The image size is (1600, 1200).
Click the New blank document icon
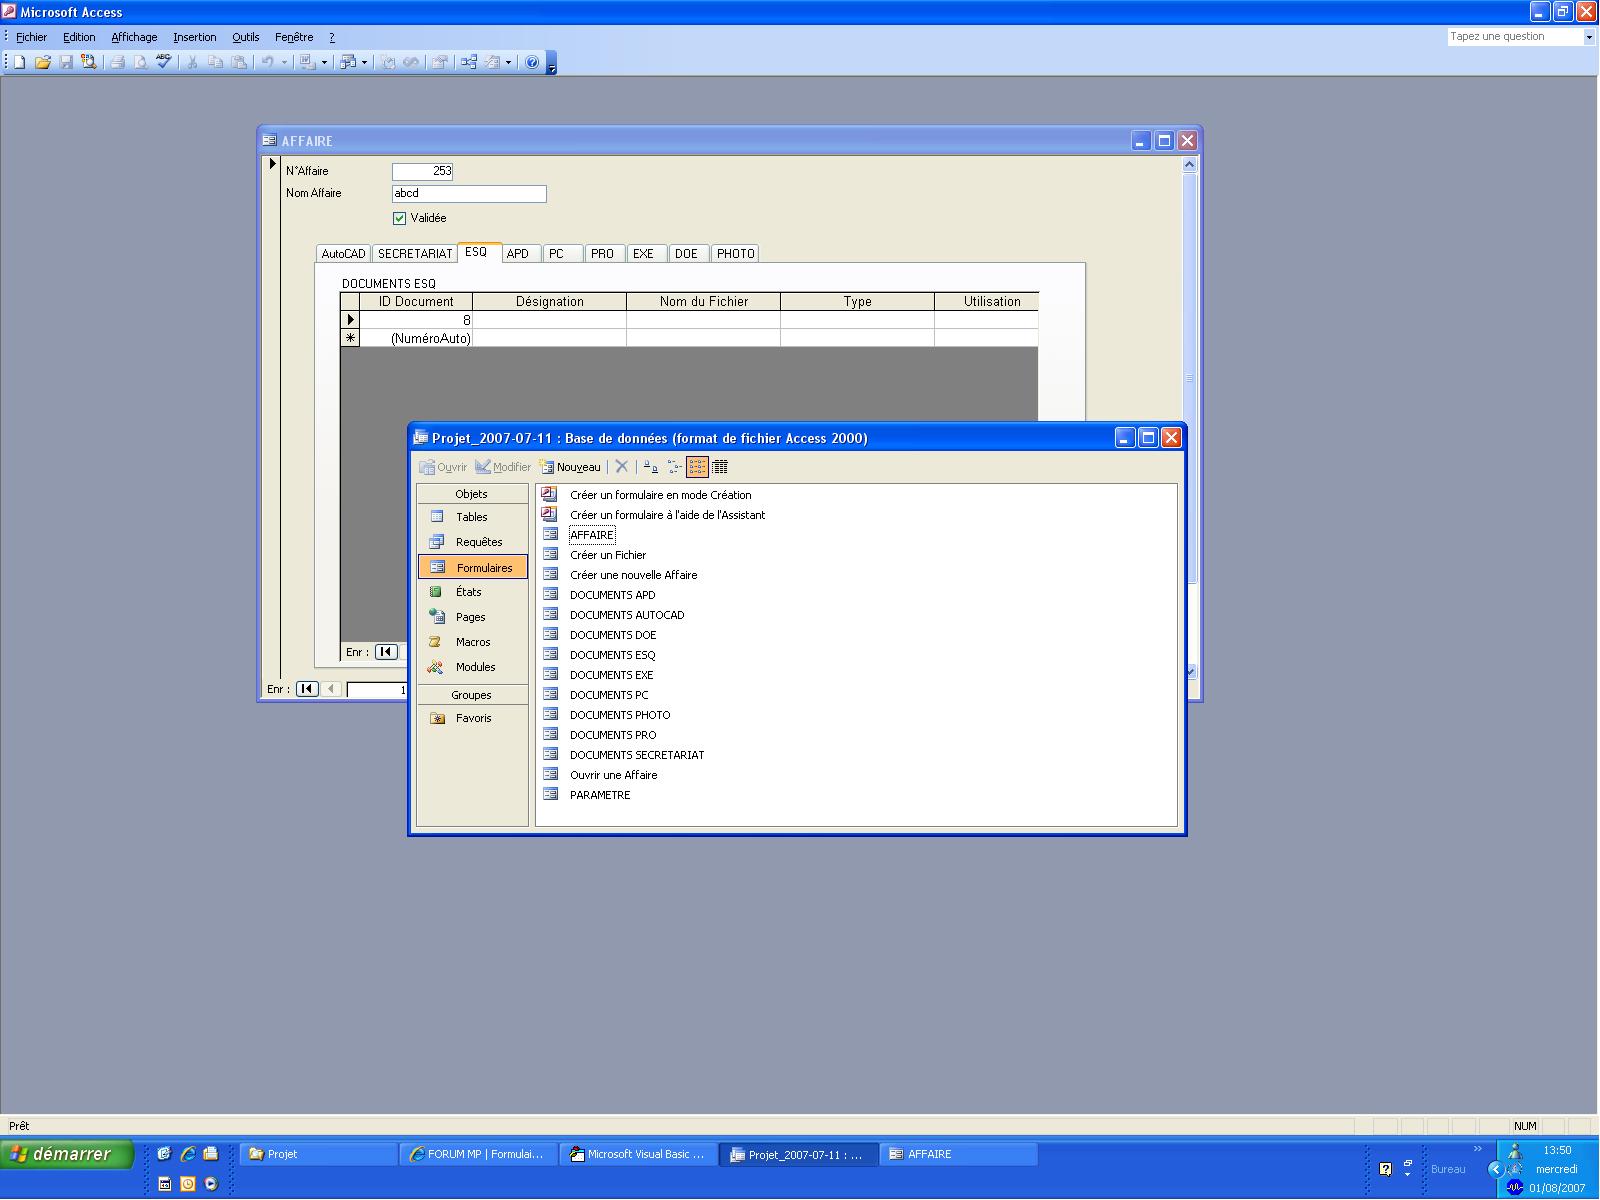click(19, 62)
